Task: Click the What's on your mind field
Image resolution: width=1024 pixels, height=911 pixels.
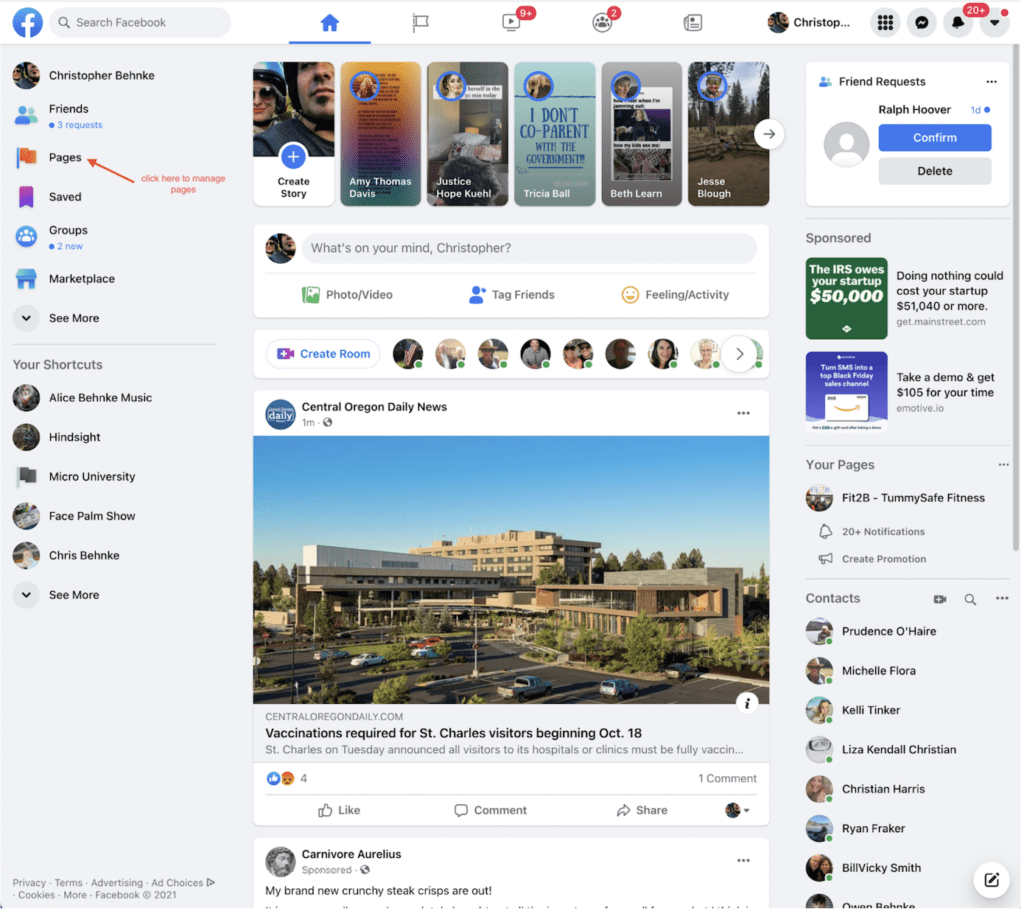Action: [530, 248]
